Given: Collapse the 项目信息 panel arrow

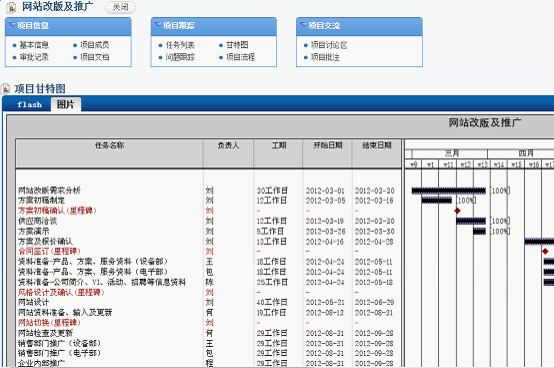Looking at the screenshot, I should tap(12, 25).
